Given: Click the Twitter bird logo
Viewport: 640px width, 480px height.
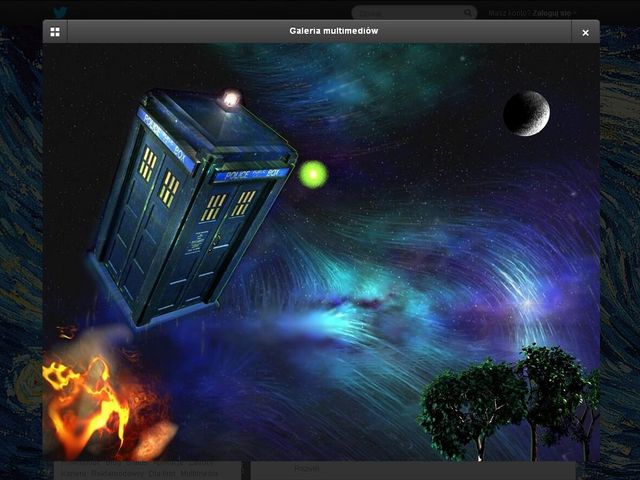Looking at the screenshot, I should click(61, 12).
